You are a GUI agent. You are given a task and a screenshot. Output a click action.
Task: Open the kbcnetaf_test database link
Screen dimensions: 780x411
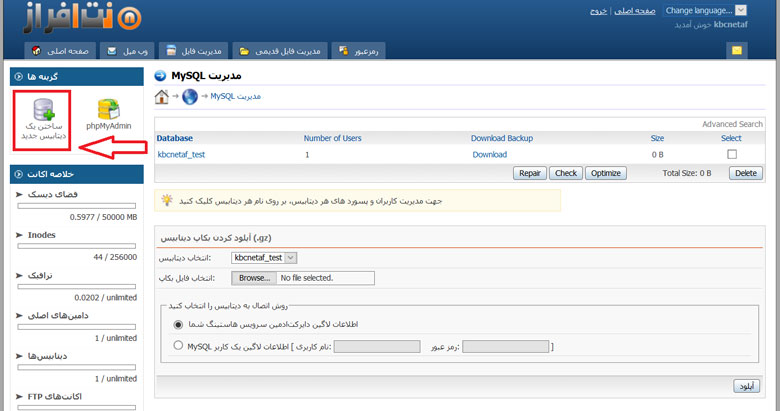(181, 155)
